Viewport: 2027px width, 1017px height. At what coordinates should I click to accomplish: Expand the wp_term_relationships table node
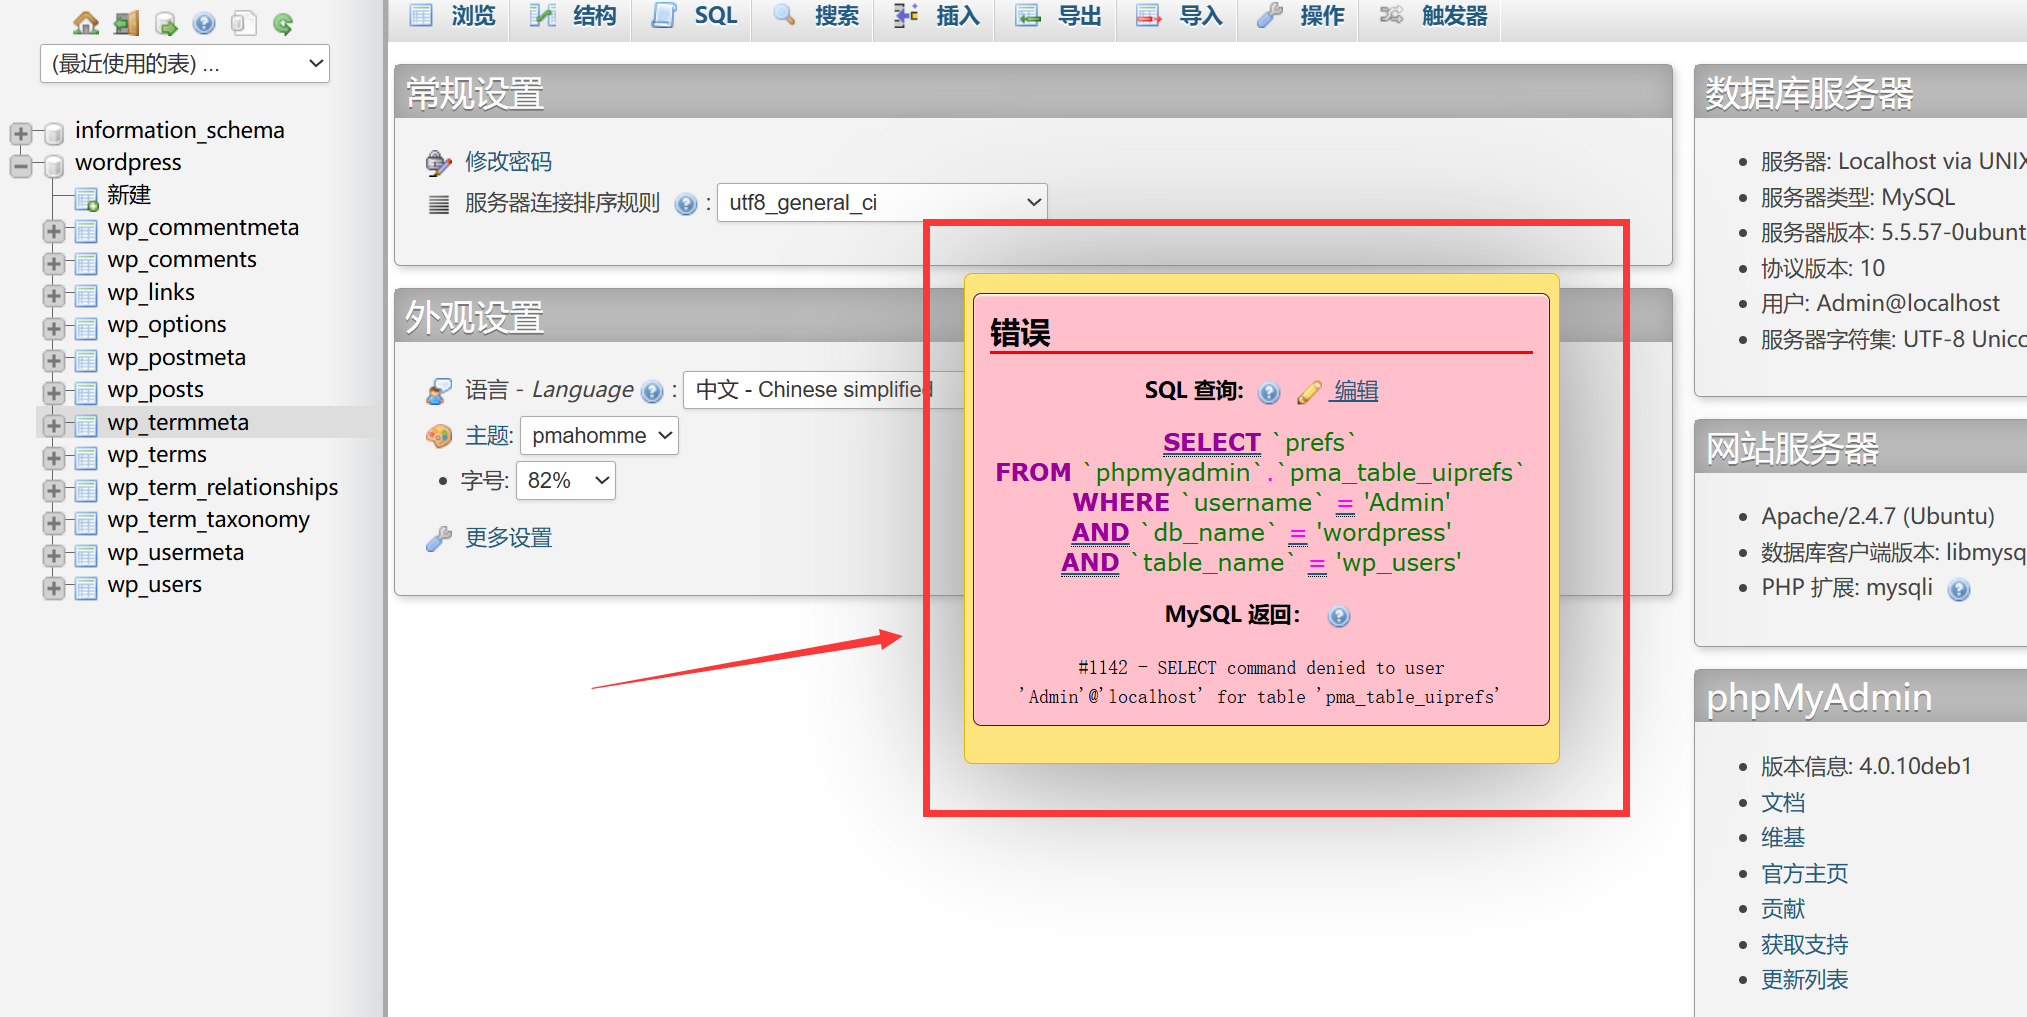pos(54,490)
